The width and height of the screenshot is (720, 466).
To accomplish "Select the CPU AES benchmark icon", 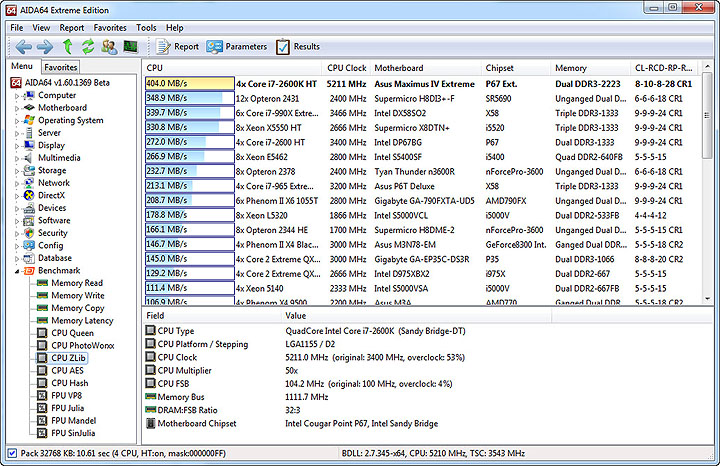I will pos(42,371).
